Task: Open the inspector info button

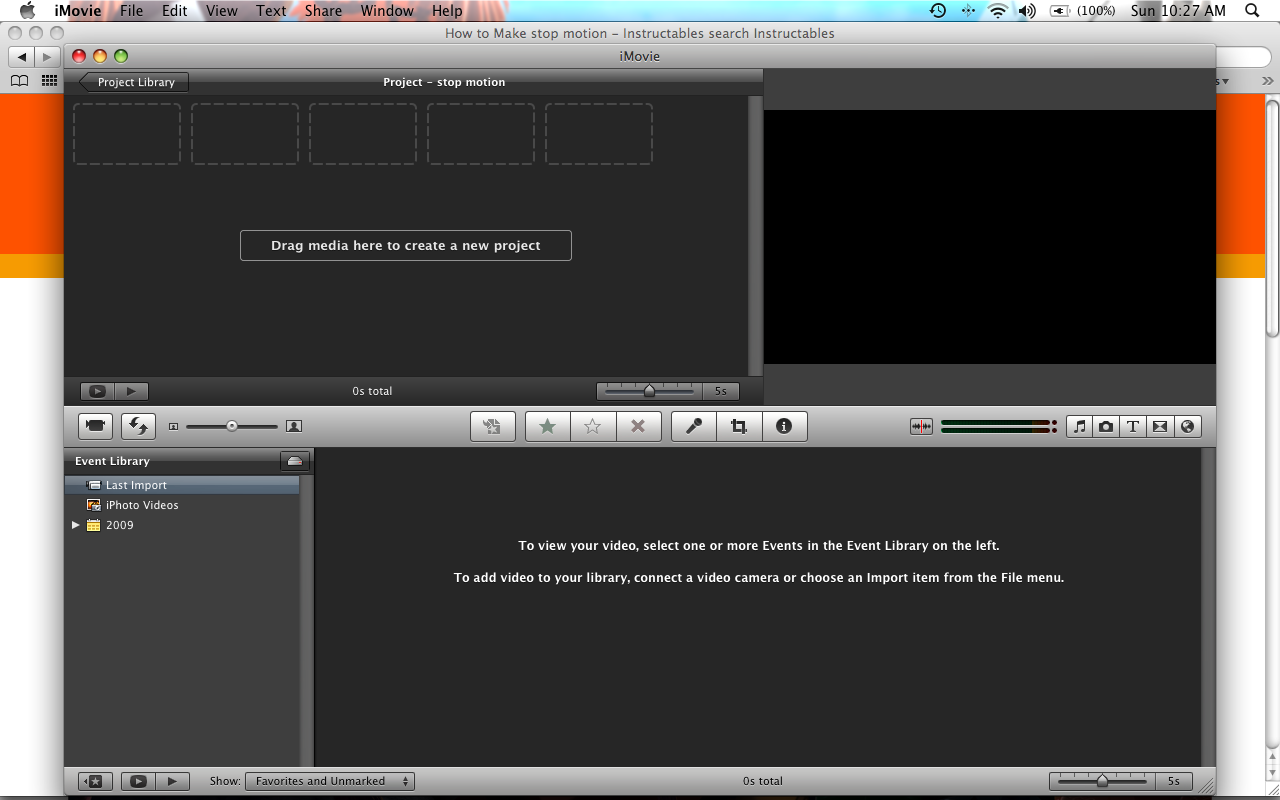Action: point(784,426)
